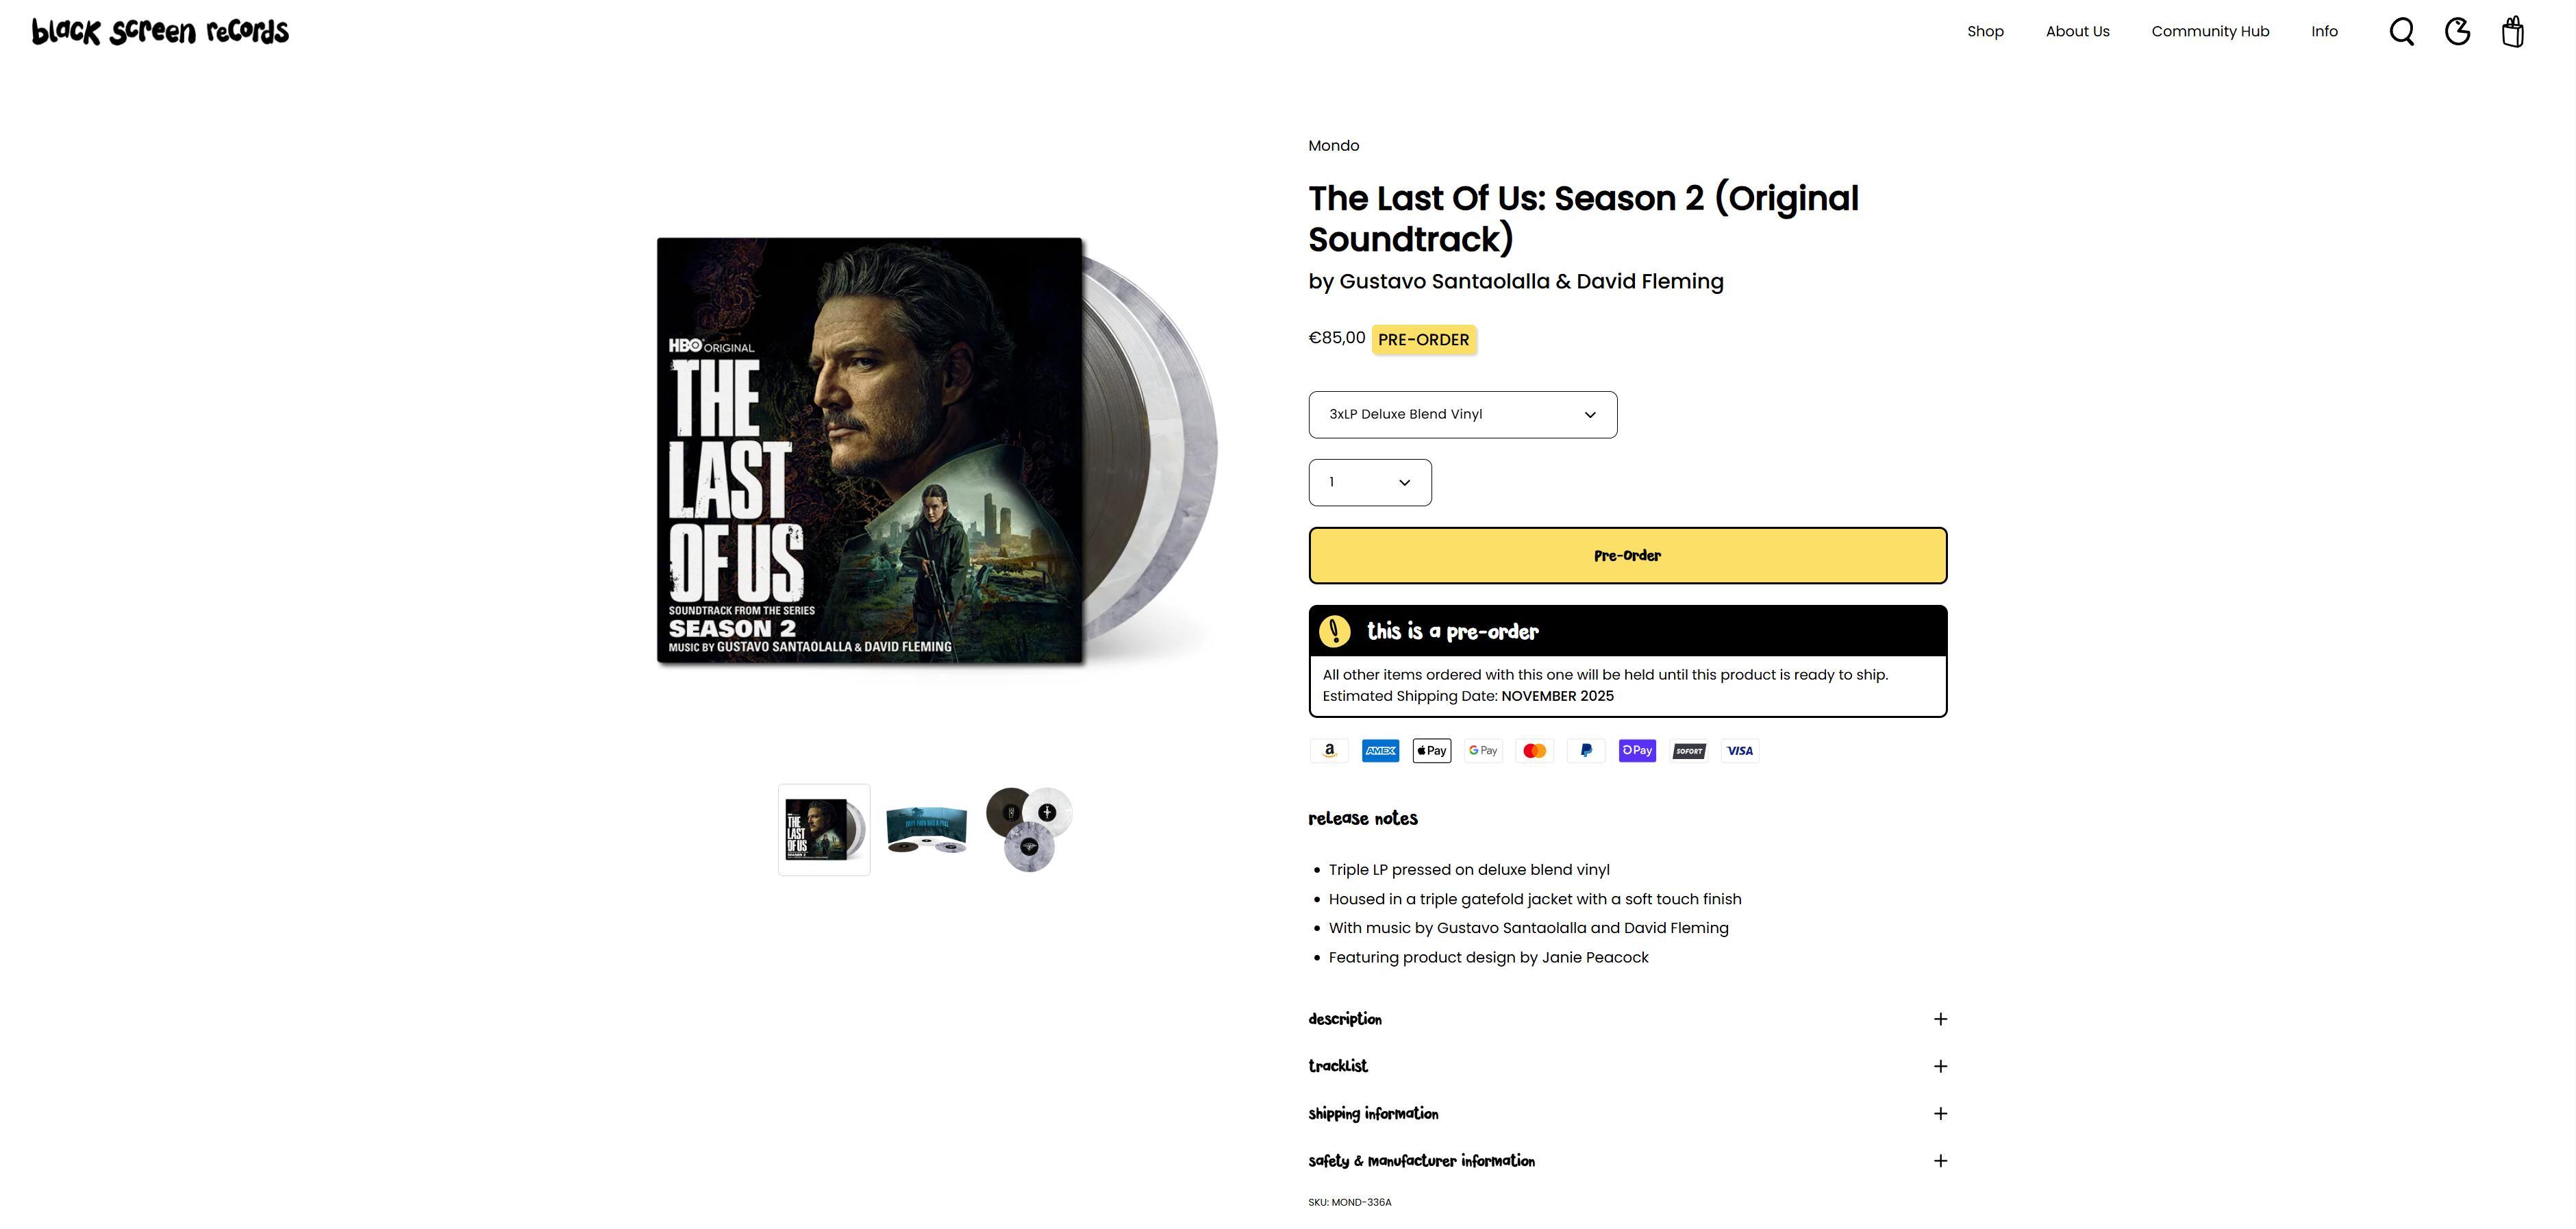Click the yellow Pre-Order button

[1627, 556]
